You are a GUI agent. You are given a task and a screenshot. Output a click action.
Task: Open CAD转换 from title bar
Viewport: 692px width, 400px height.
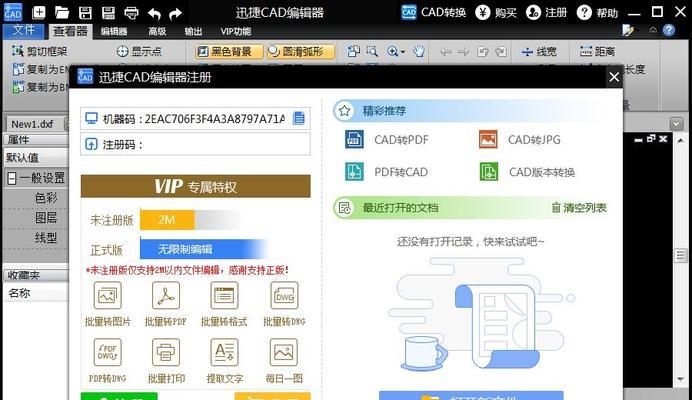[433, 12]
